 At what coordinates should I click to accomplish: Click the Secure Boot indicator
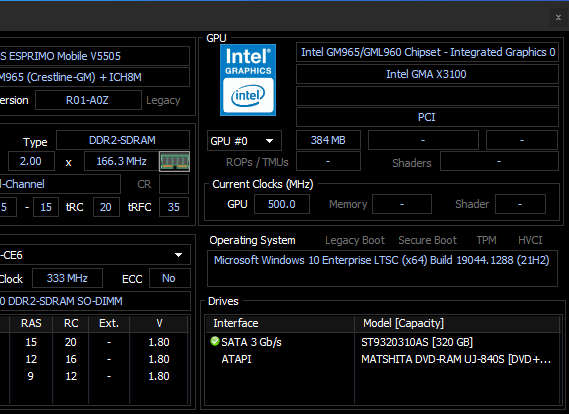click(x=427, y=240)
